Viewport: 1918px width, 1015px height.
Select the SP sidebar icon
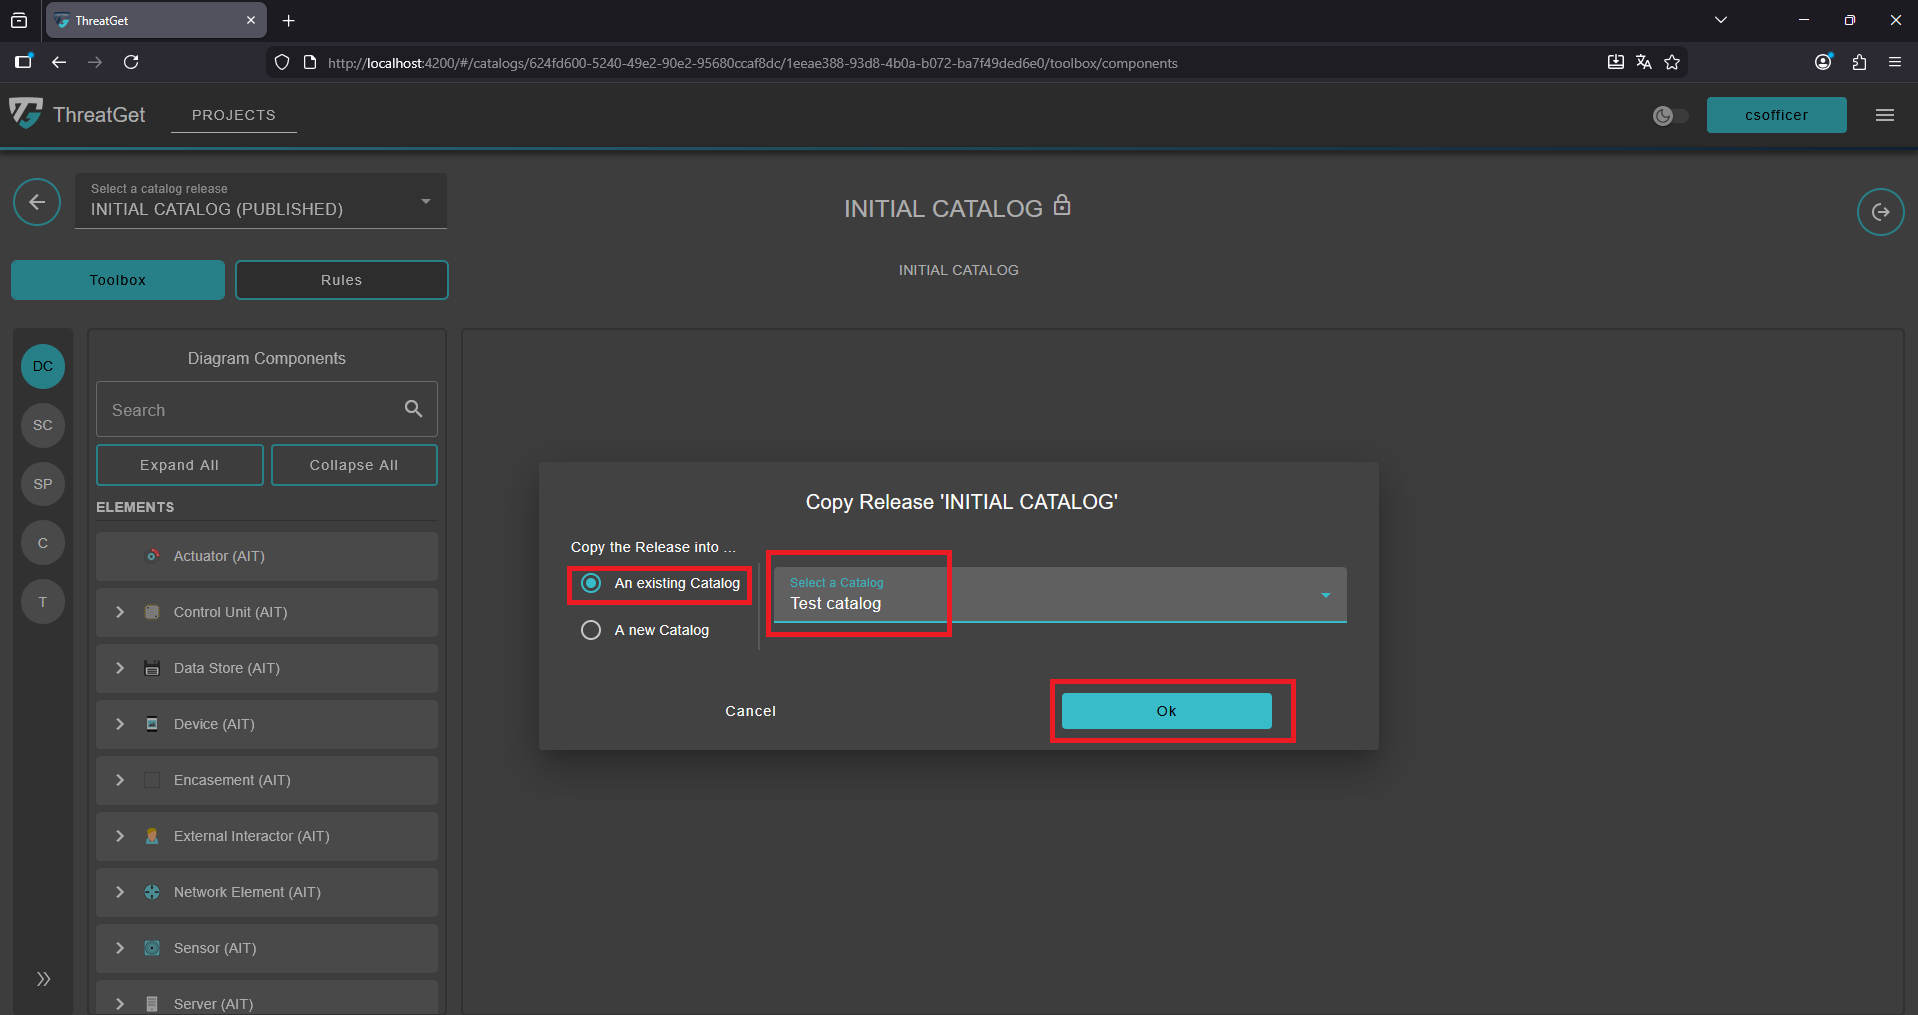click(x=42, y=484)
